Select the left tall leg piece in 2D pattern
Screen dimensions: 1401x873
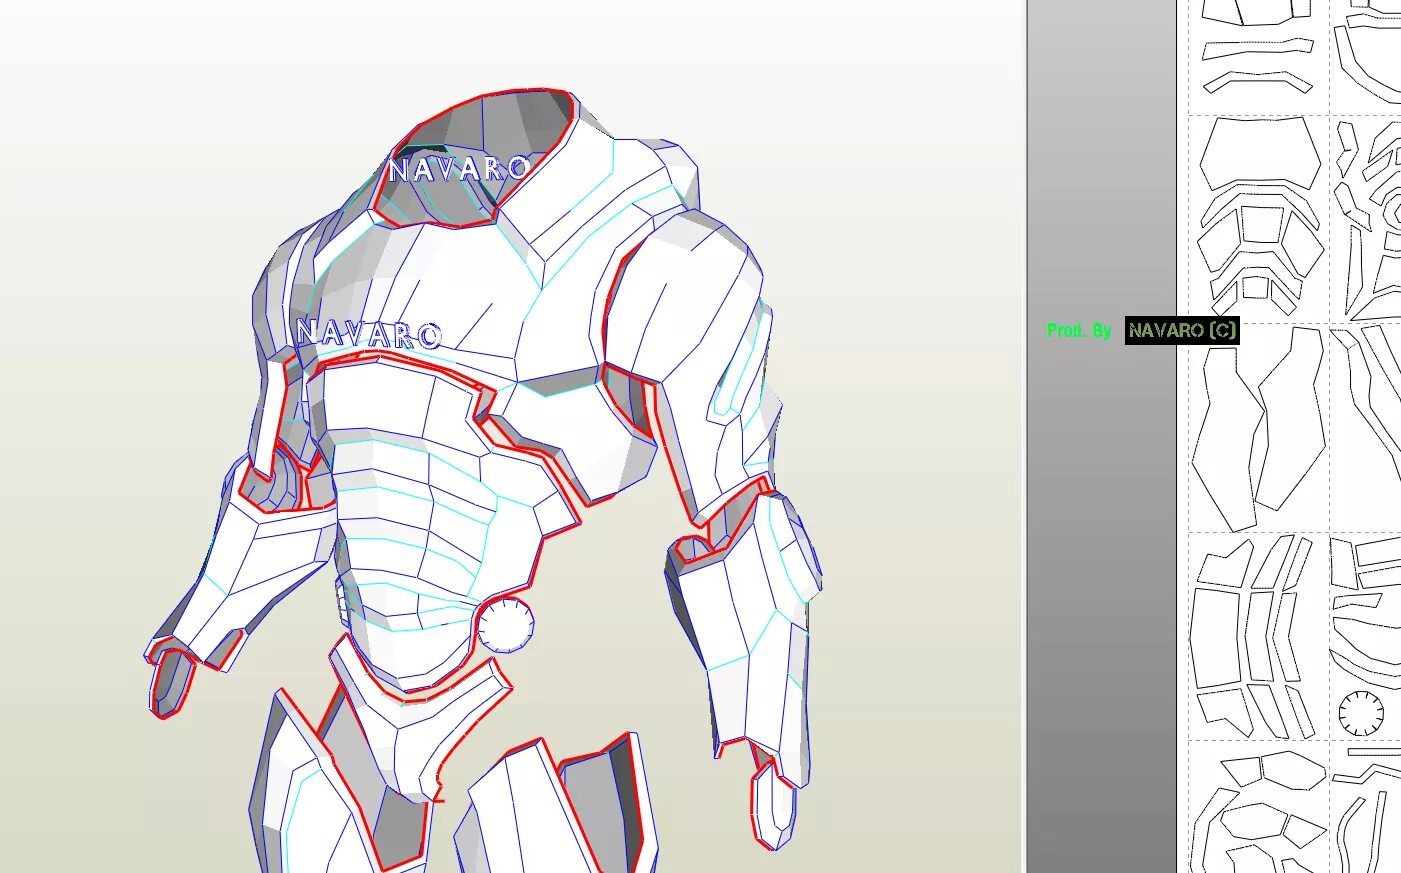click(x=1228, y=440)
